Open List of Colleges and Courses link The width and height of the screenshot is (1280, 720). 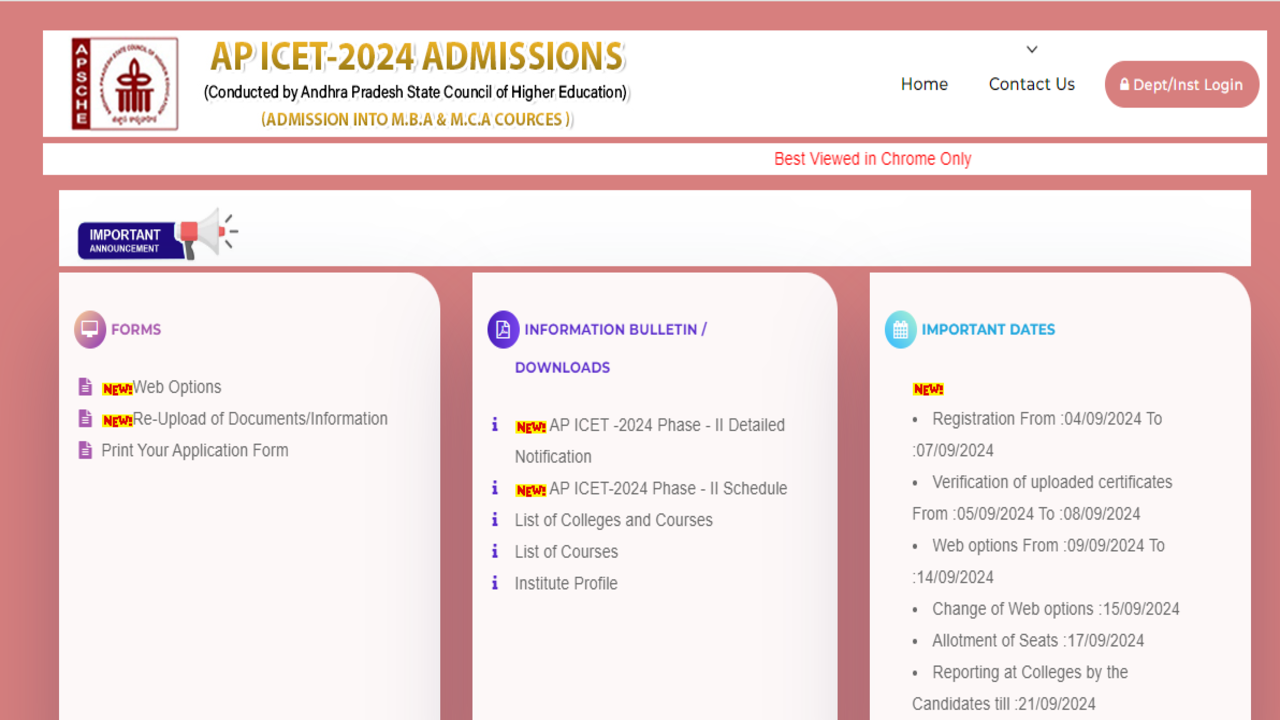pyautogui.click(x=613, y=520)
